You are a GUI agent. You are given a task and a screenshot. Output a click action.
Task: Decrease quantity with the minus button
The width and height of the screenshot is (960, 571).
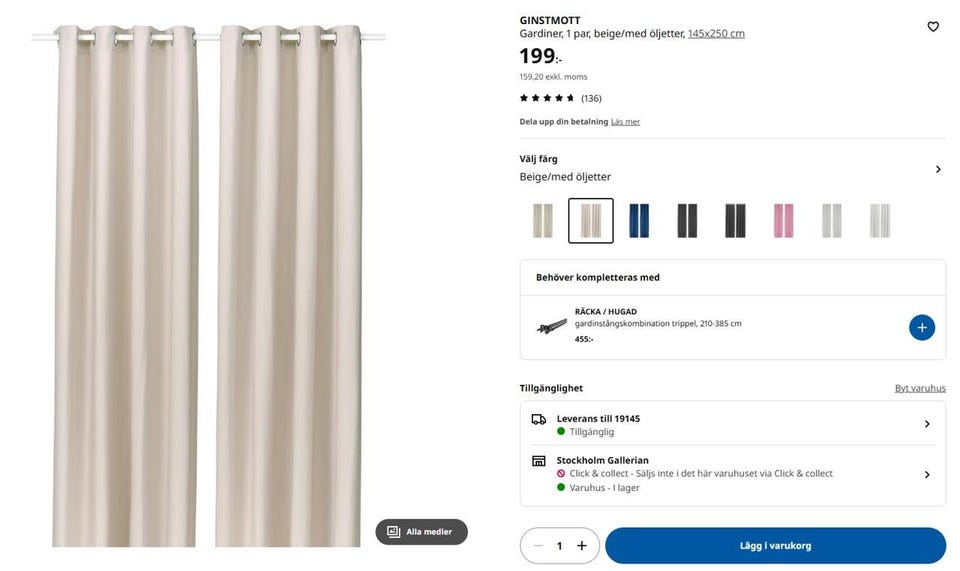[538, 546]
